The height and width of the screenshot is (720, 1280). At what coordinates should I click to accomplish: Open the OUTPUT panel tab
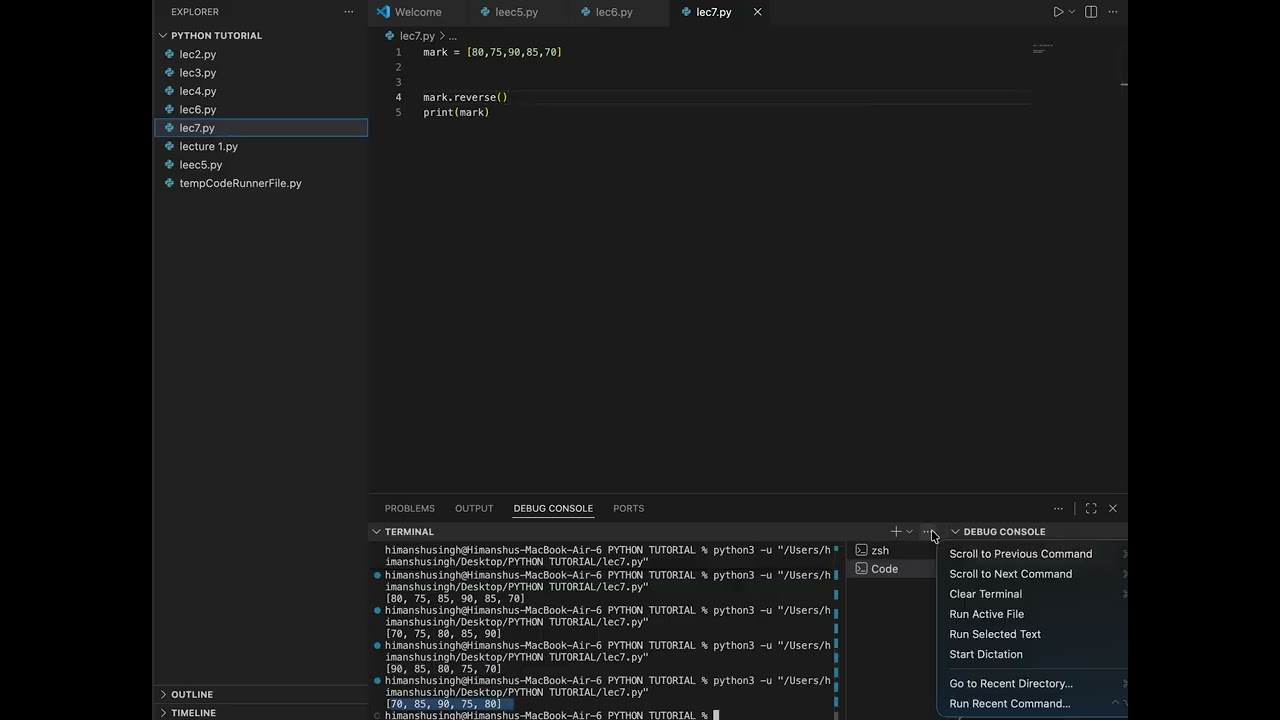pos(474,508)
